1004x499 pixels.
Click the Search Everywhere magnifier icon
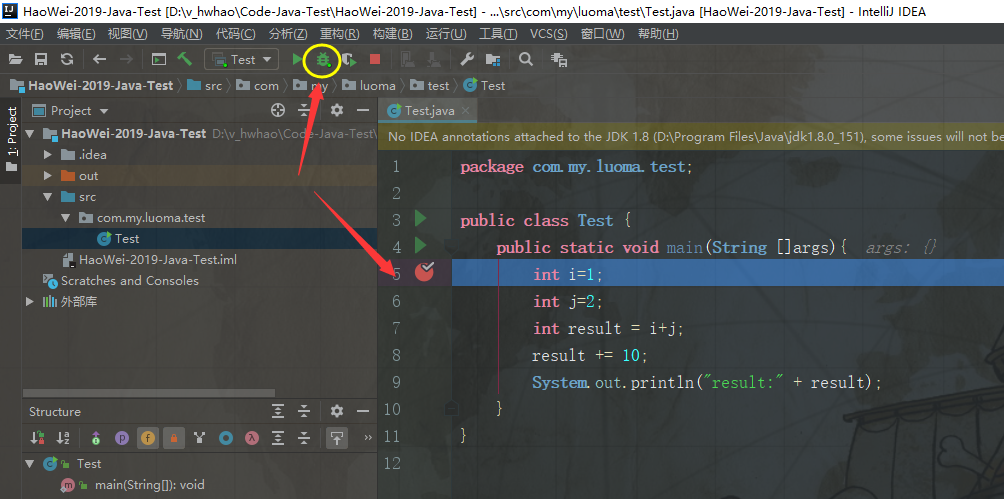526,60
